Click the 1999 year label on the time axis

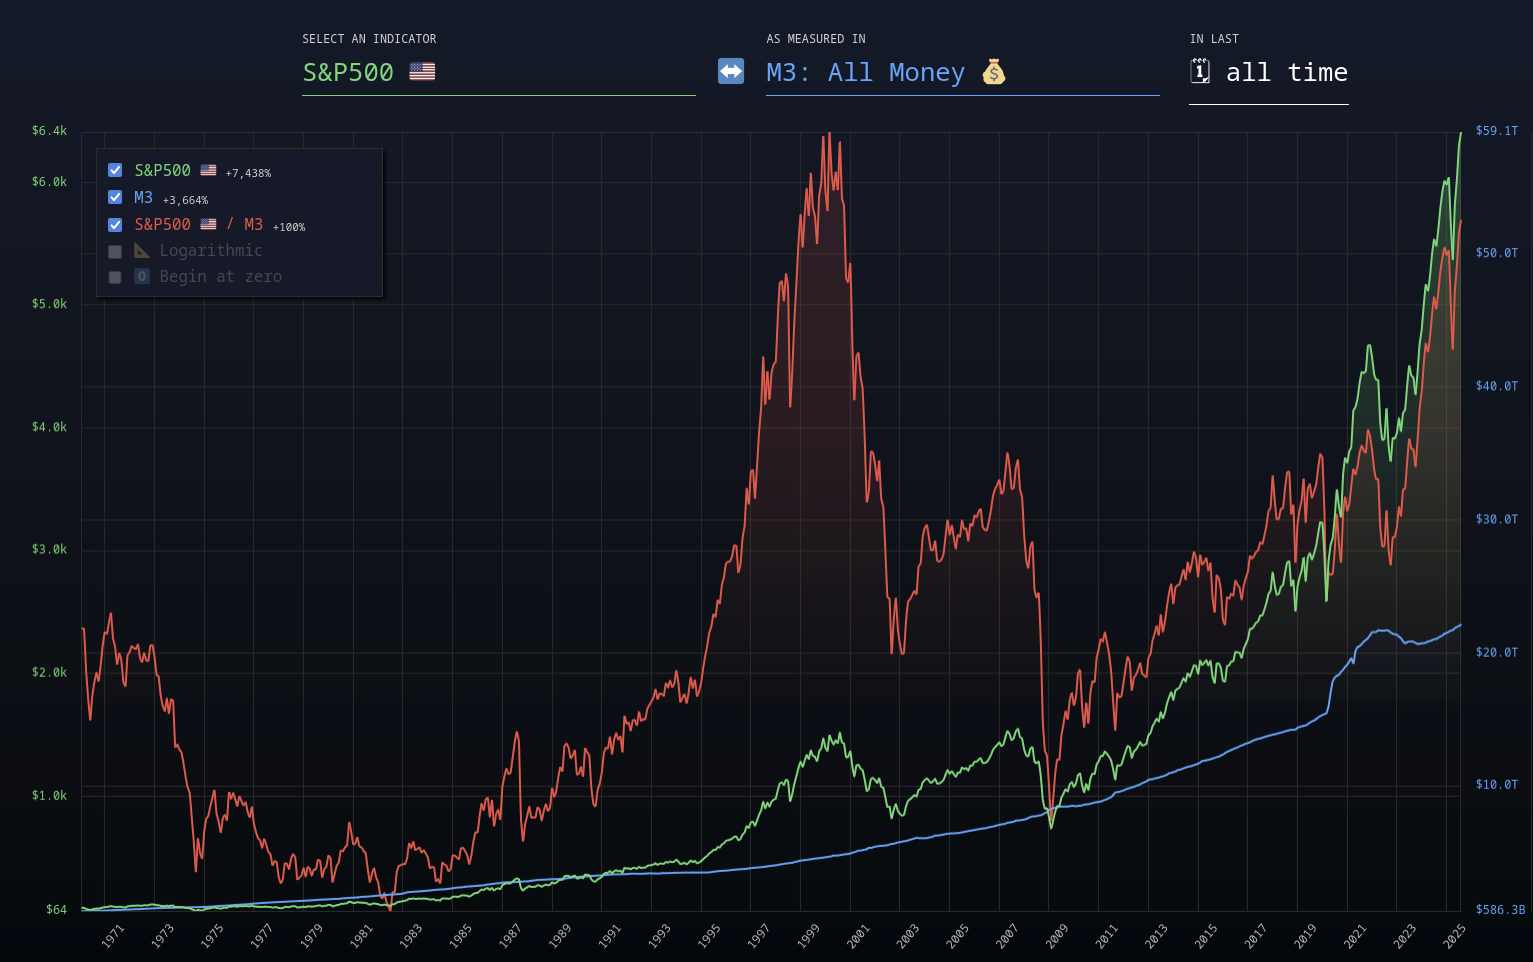coord(809,936)
